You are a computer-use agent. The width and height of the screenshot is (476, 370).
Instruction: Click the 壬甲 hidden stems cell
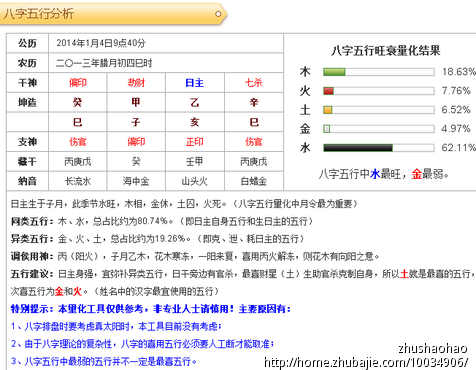pos(195,162)
